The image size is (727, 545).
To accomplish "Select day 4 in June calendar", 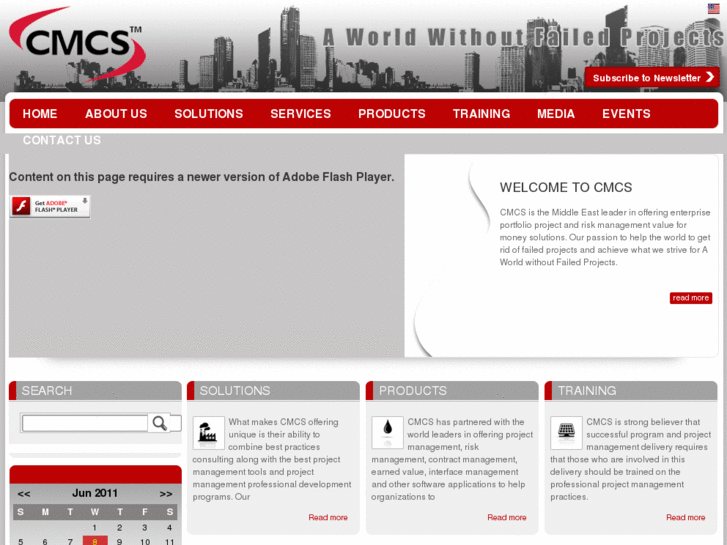I will pos(169,527).
